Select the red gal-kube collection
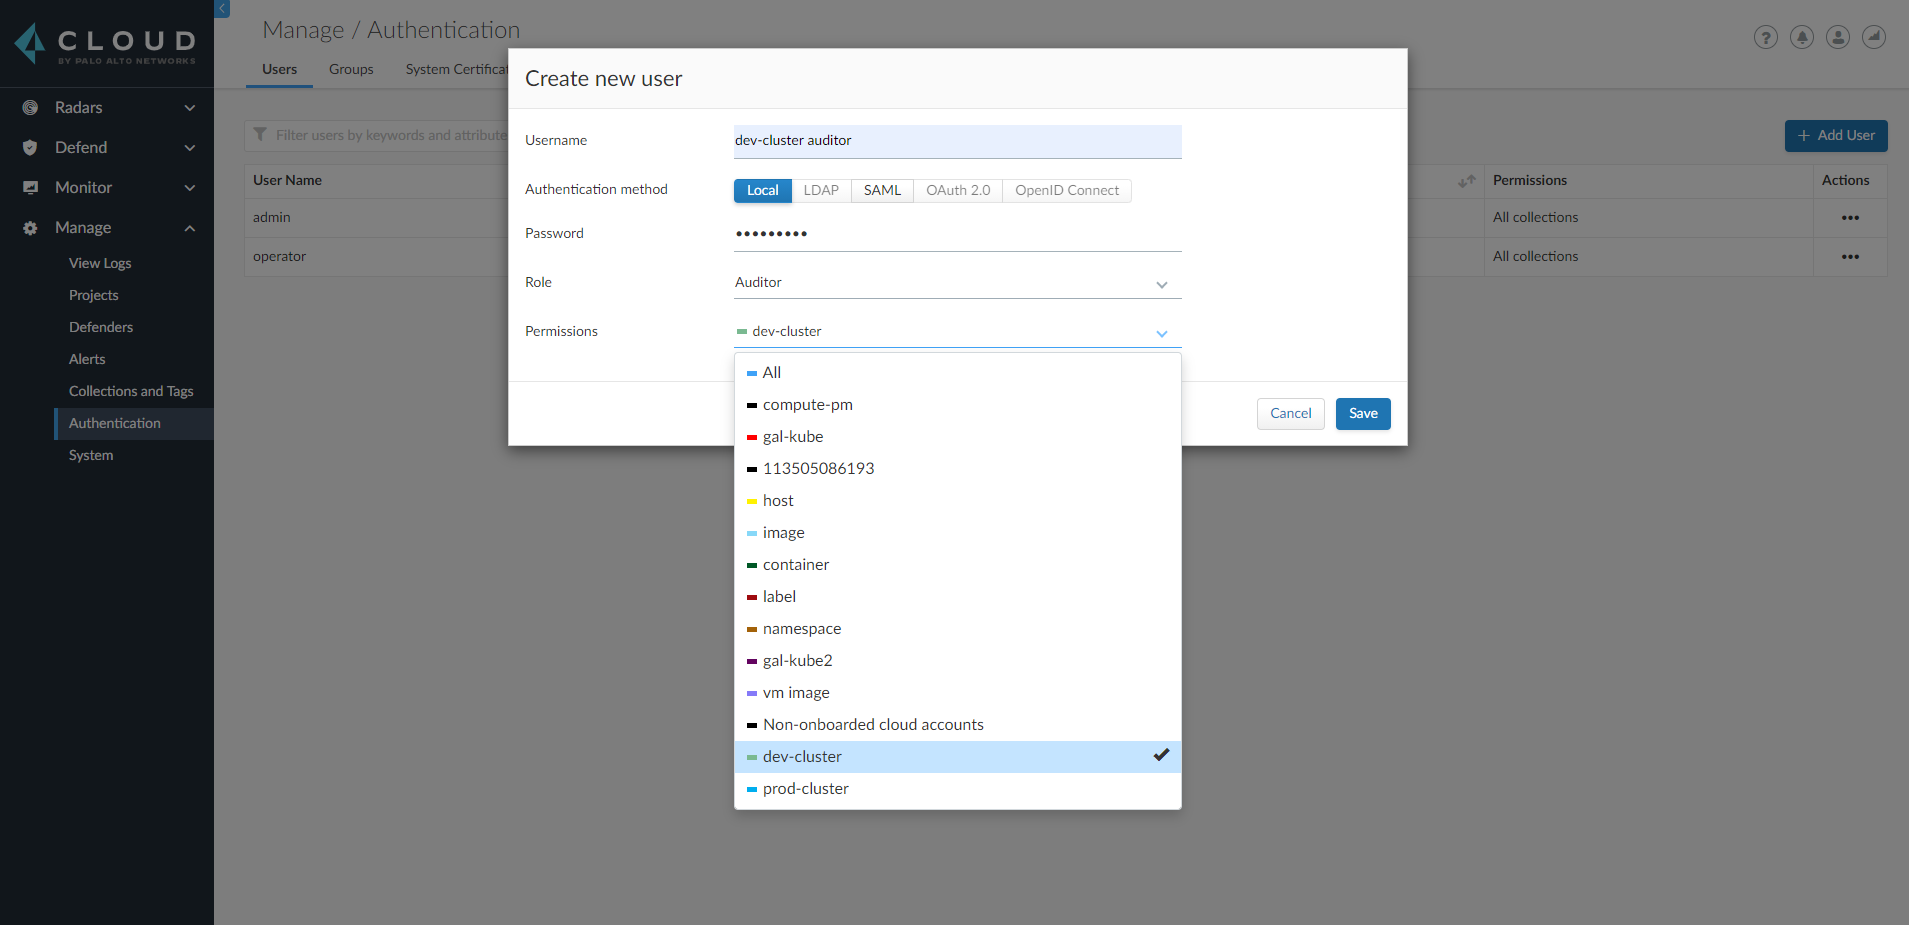The width and height of the screenshot is (1909, 925). (x=958, y=437)
